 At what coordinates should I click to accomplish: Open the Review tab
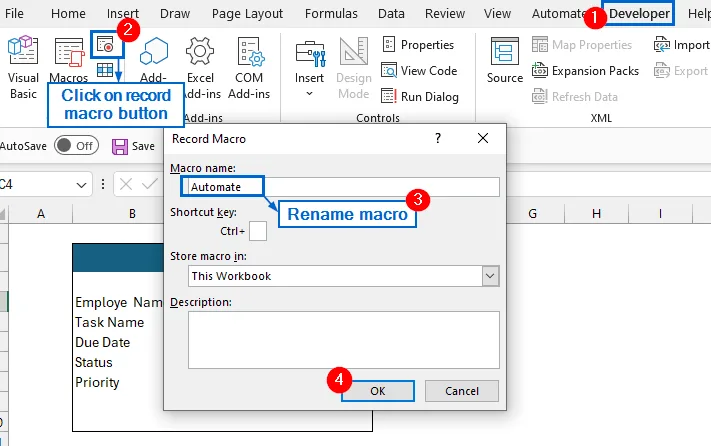pos(445,14)
